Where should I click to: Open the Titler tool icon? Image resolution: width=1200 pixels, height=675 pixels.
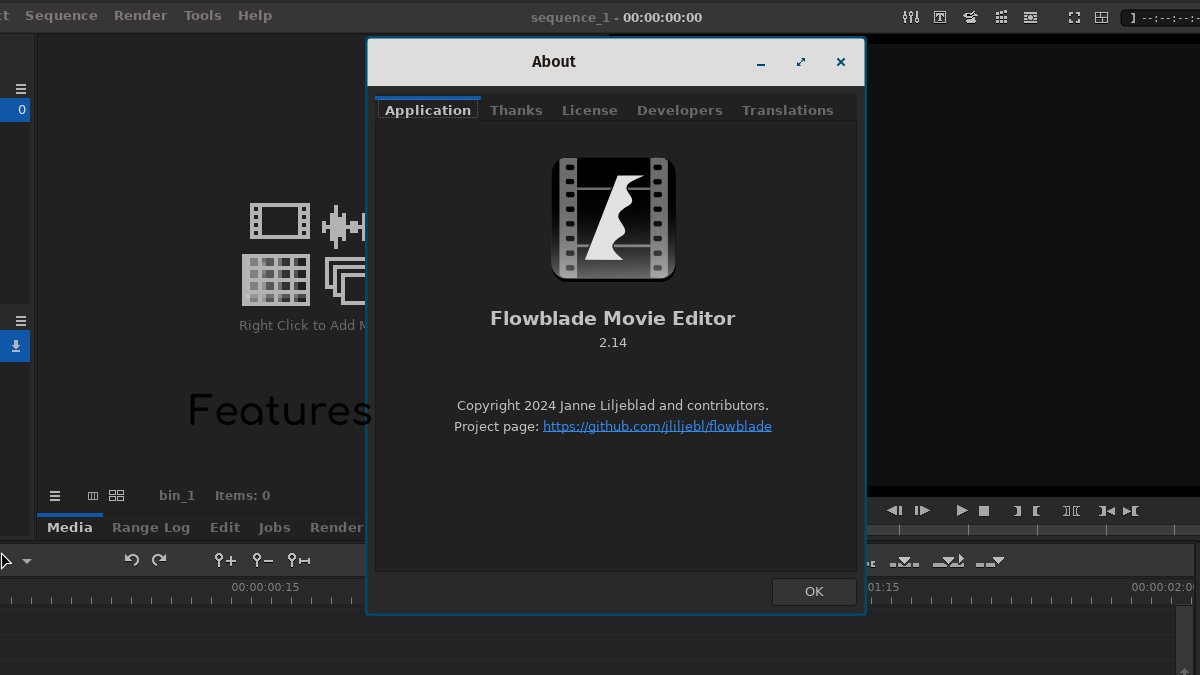[x=940, y=17]
